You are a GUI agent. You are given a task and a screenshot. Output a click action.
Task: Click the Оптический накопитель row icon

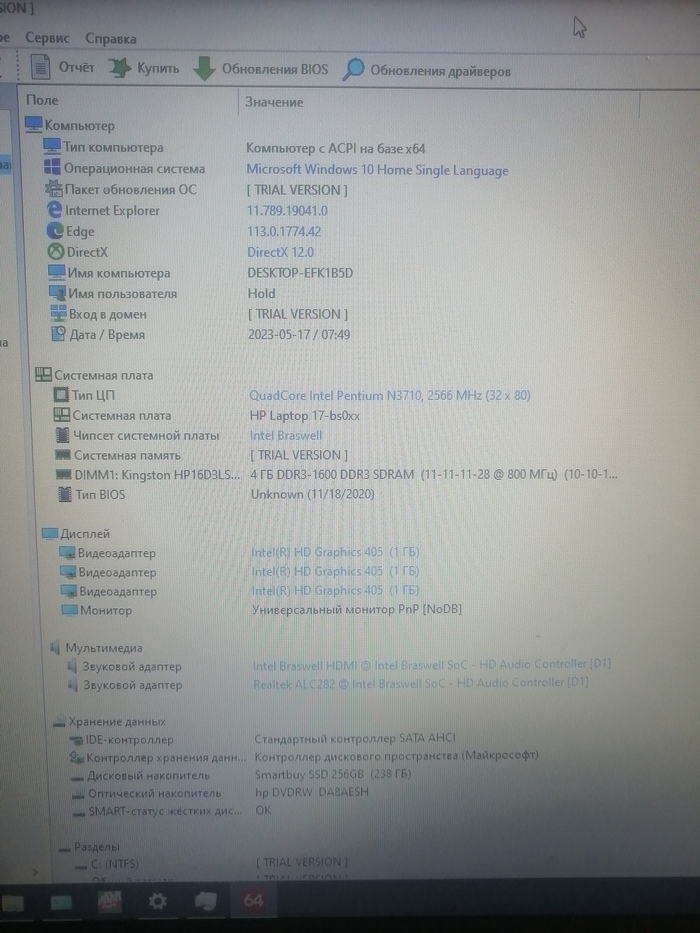(x=78, y=794)
